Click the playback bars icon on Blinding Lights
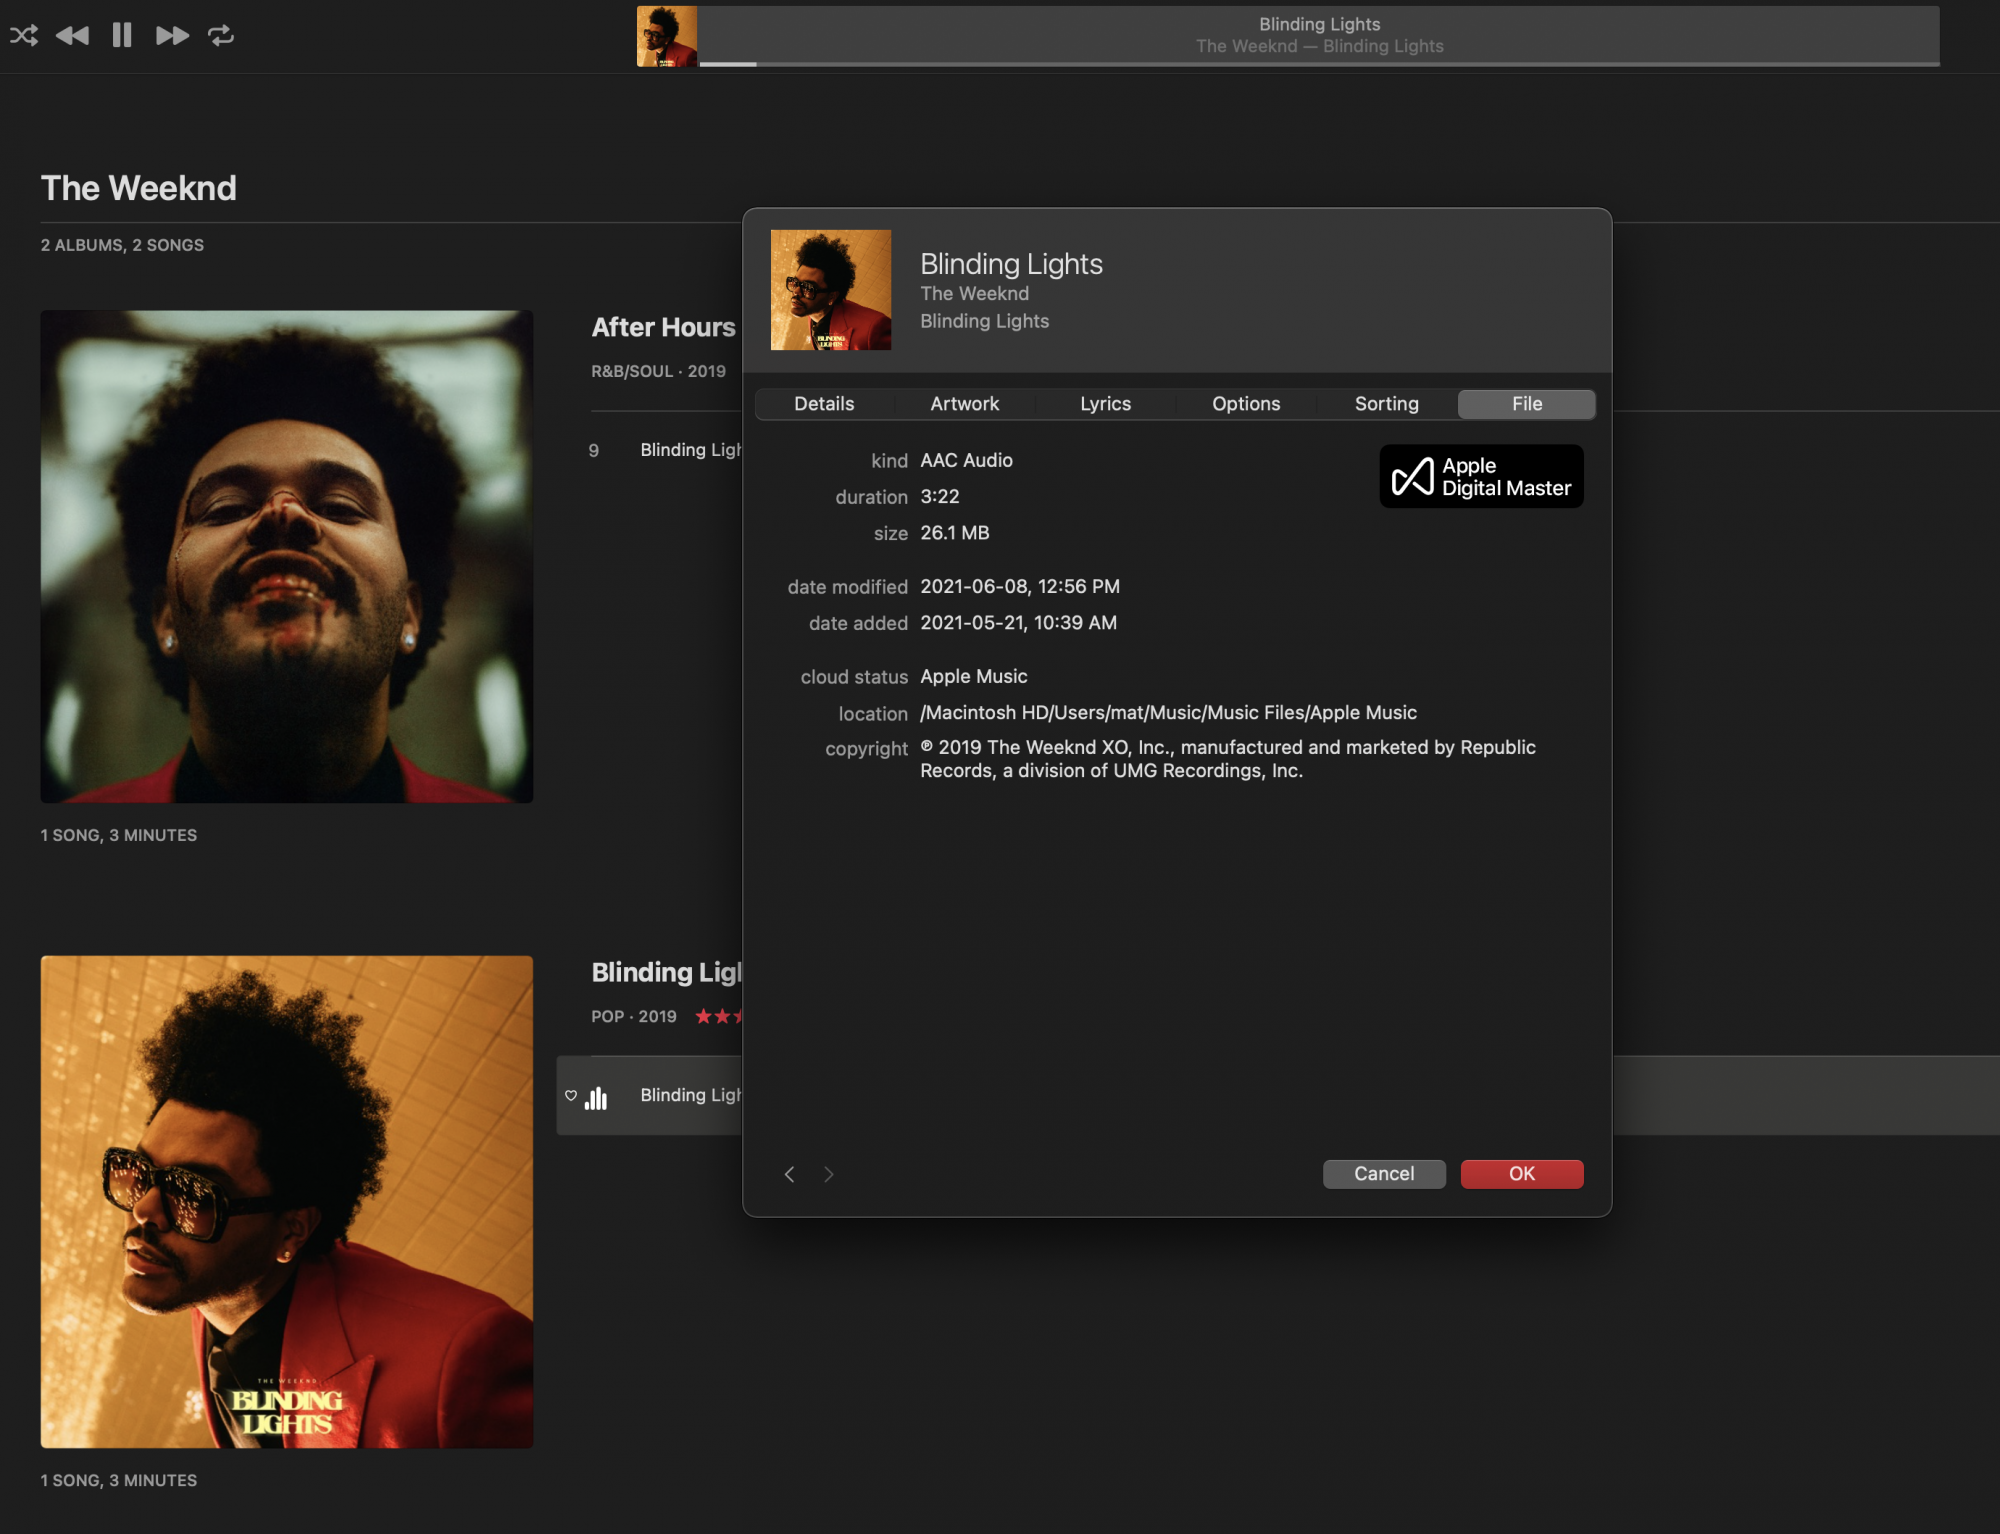This screenshot has width=2000, height=1534. pos(600,1096)
